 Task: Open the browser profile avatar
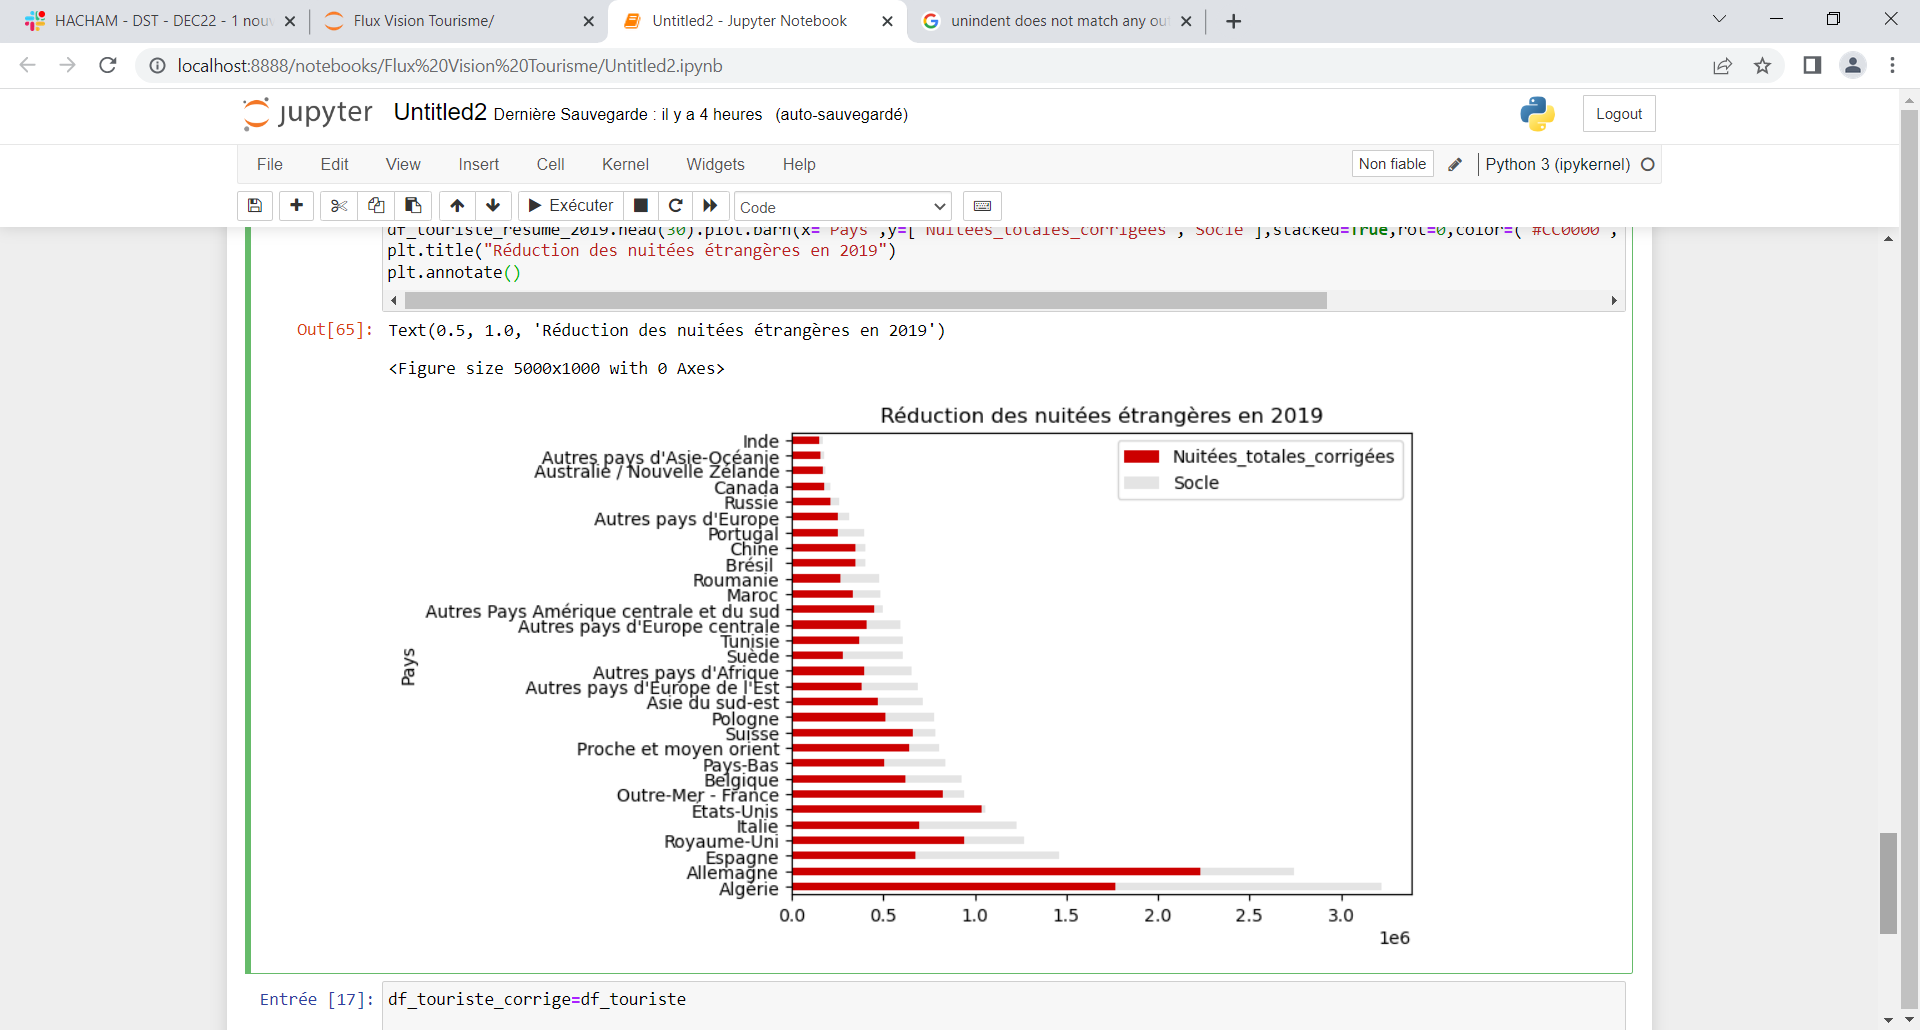1853,65
